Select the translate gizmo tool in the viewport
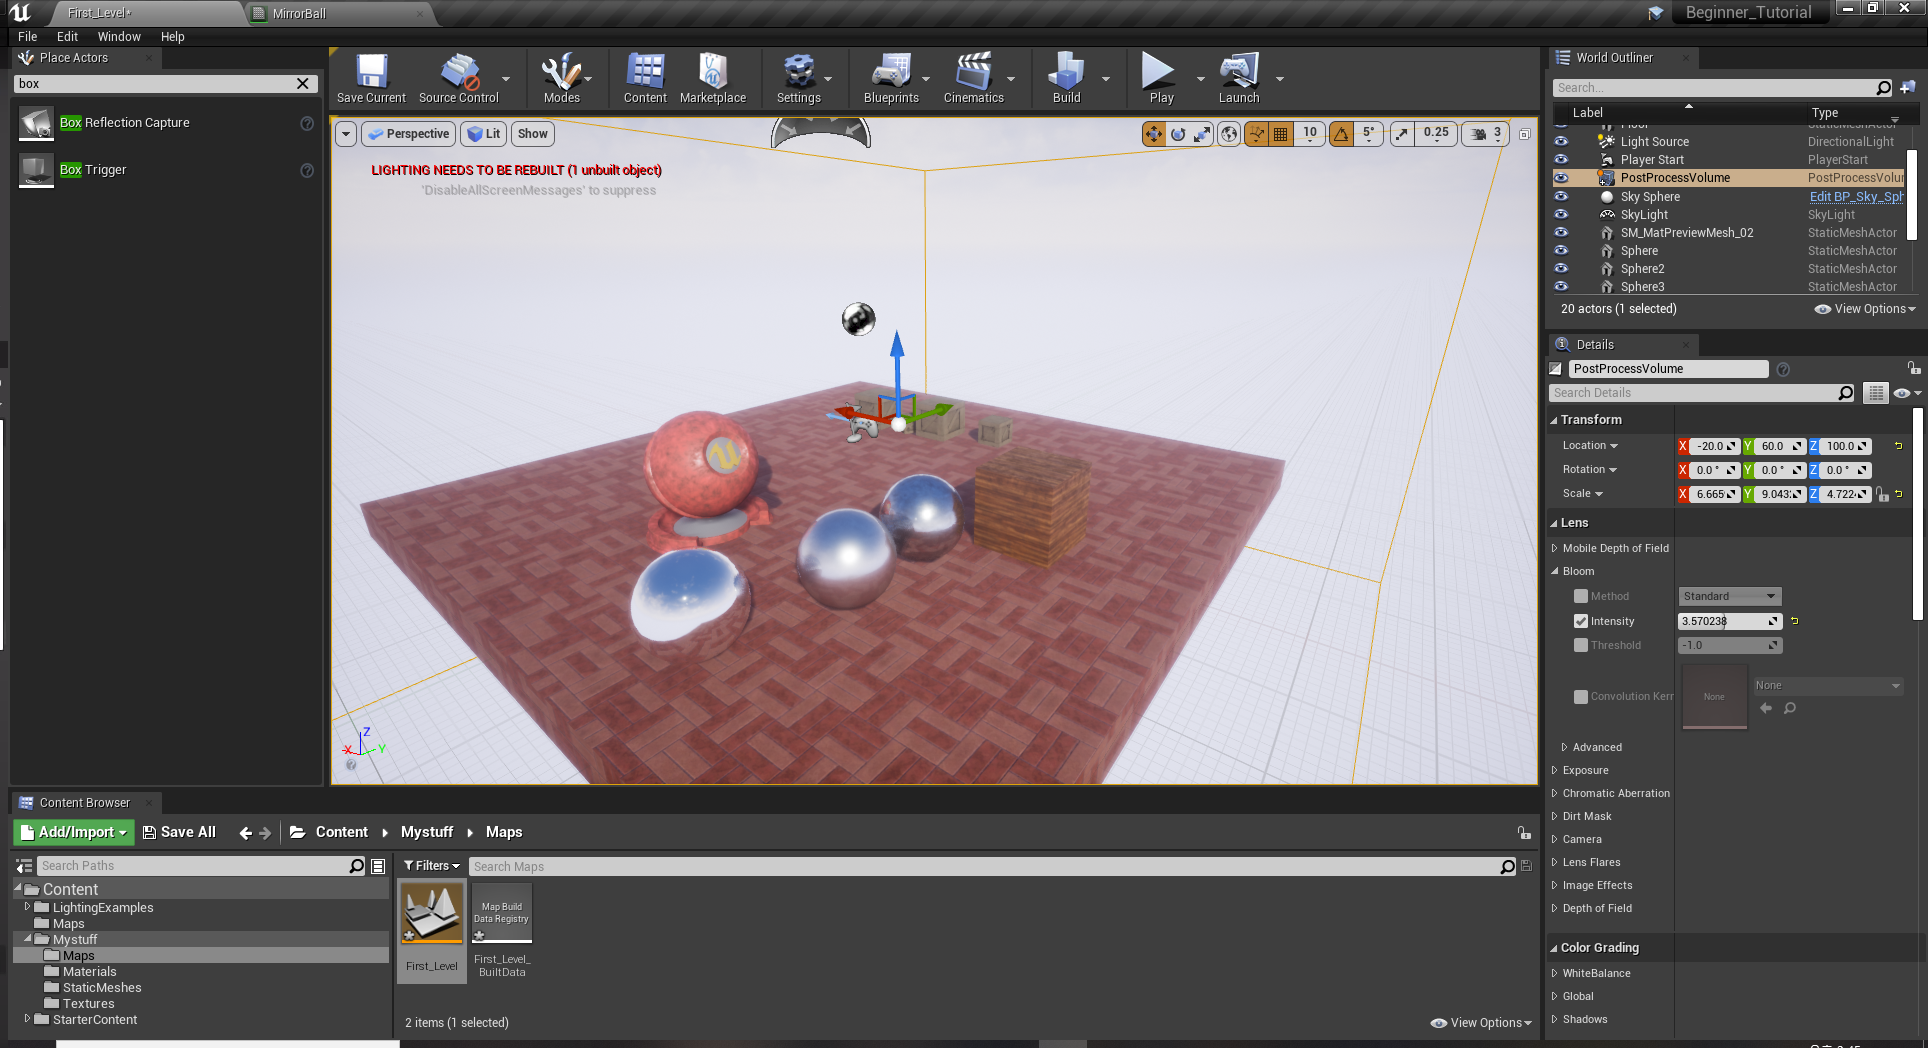Viewport: 1928px width, 1048px height. (1154, 133)
